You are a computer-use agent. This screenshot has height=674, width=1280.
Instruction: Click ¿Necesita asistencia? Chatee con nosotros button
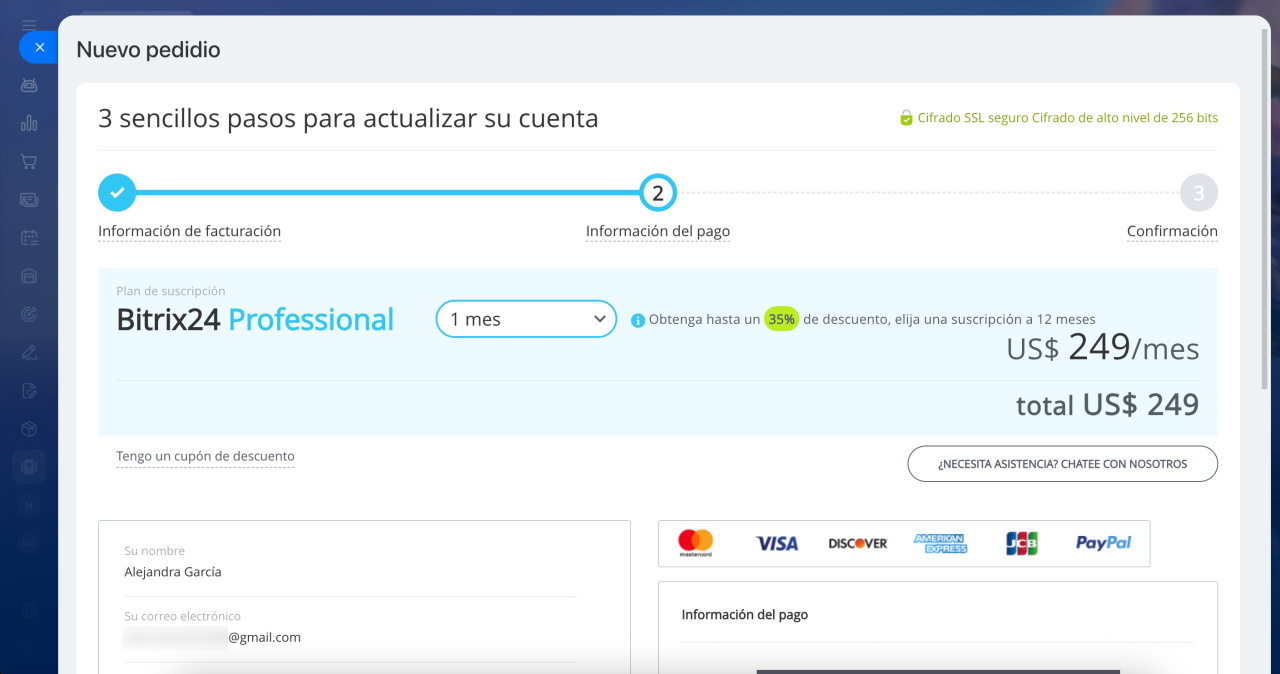[1063, 464]
